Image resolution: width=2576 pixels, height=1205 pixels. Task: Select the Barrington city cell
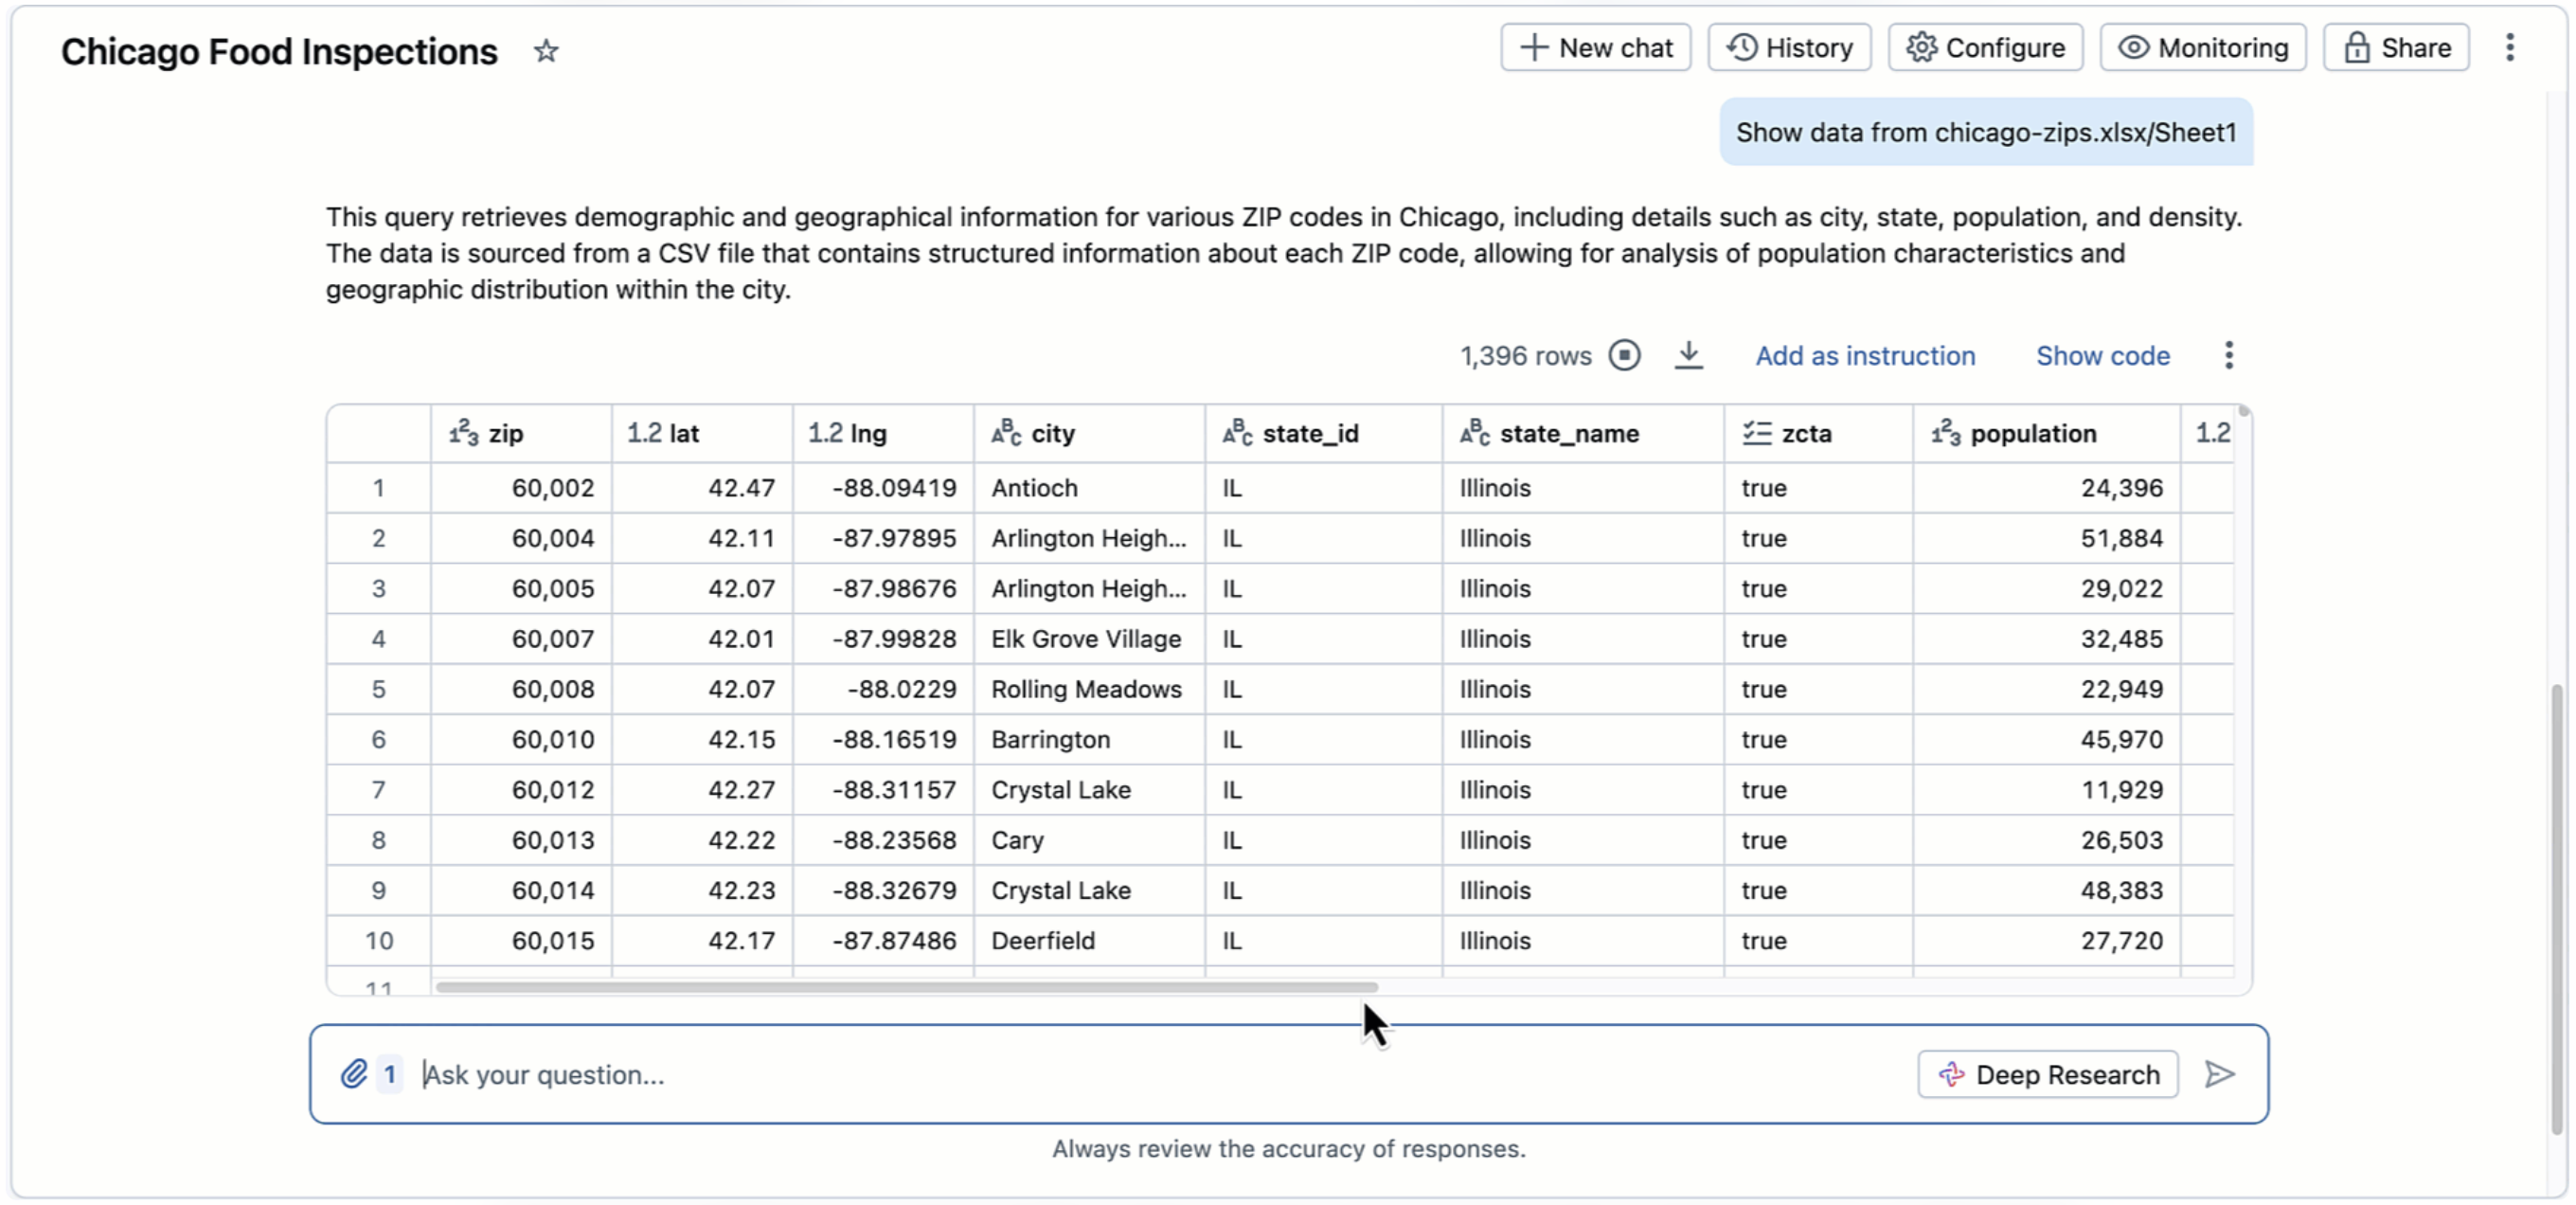tap(1089, 739)
